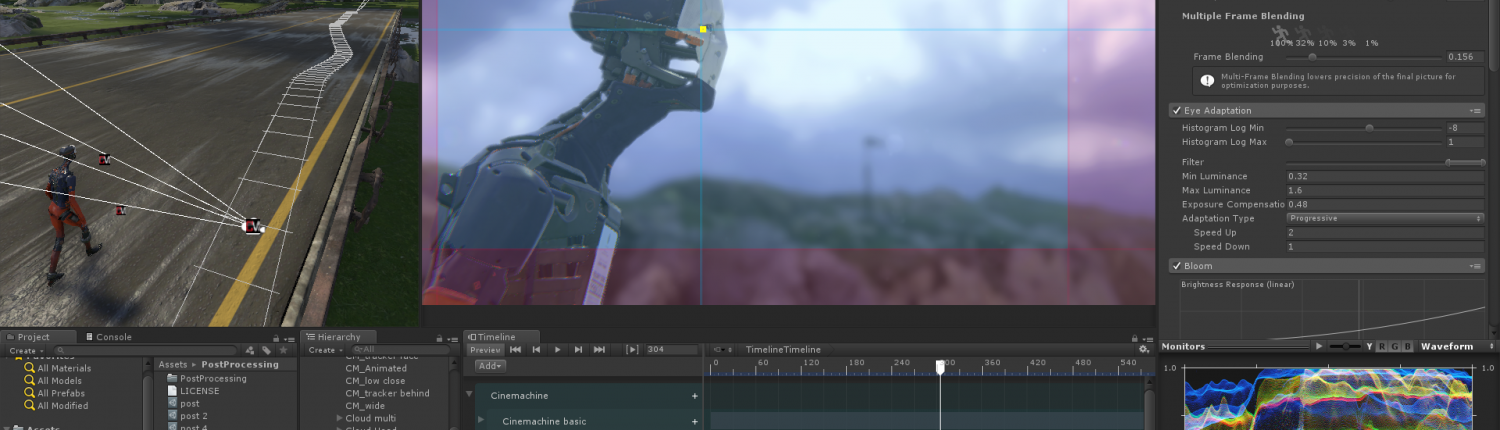Expand Cloud multi in Hierarchy

click(340, 418)
